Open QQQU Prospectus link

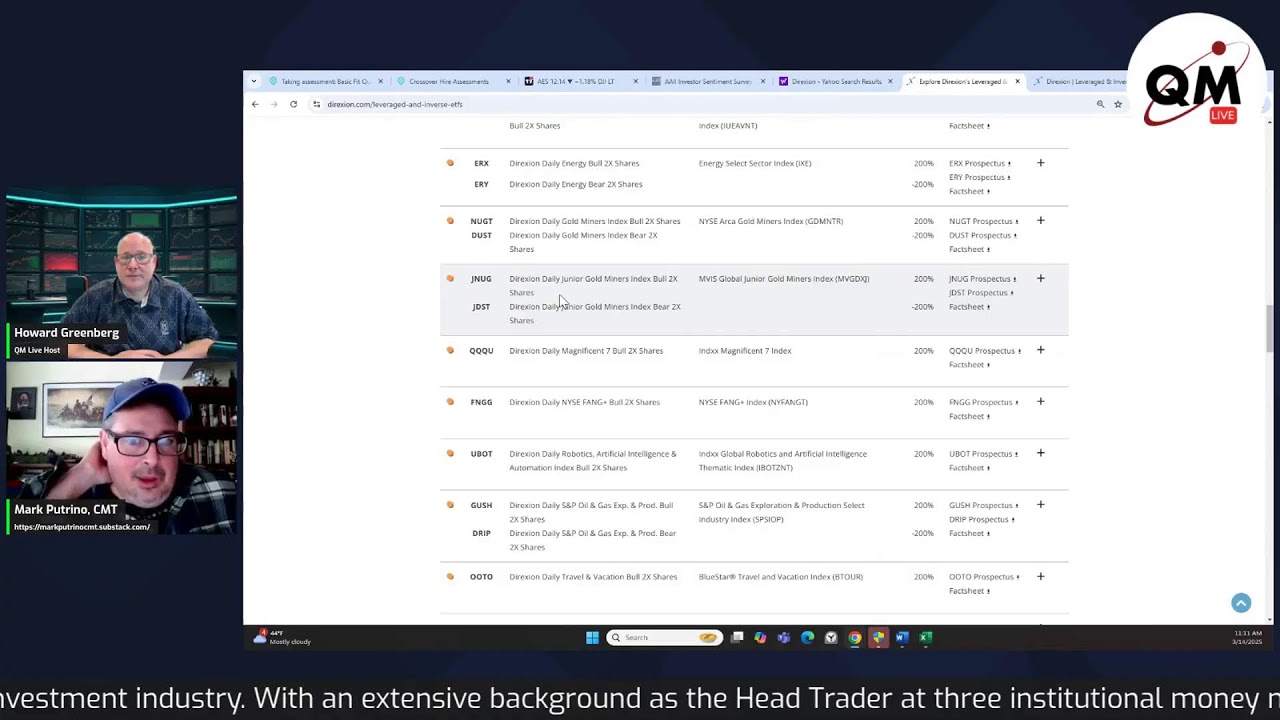pyautogui.click(x=984, y=351)
